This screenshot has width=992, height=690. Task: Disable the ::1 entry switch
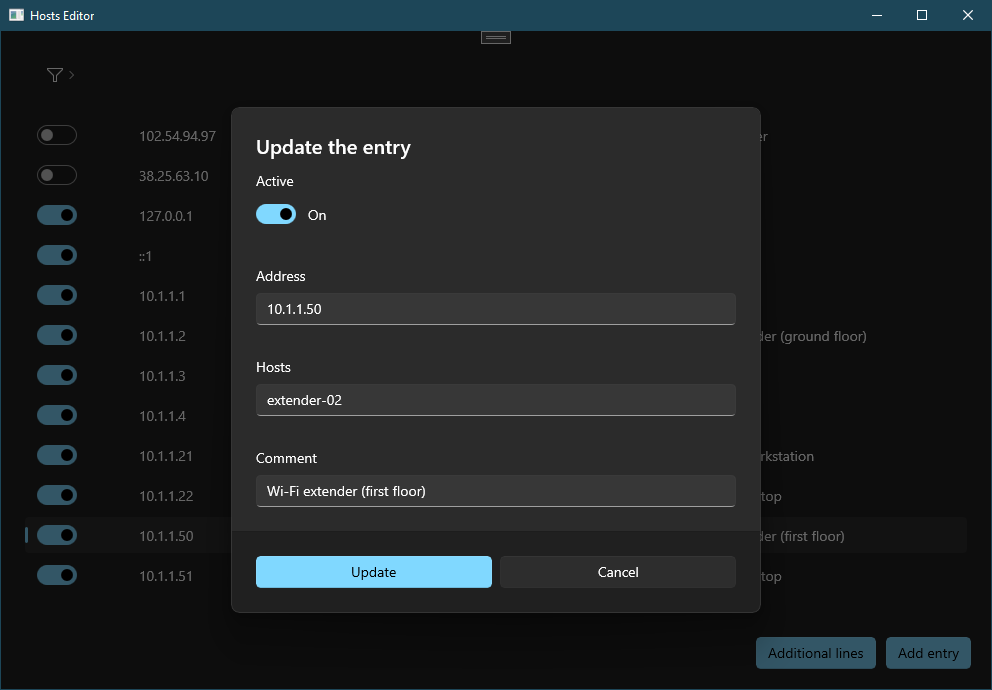[x=57, y=255]
